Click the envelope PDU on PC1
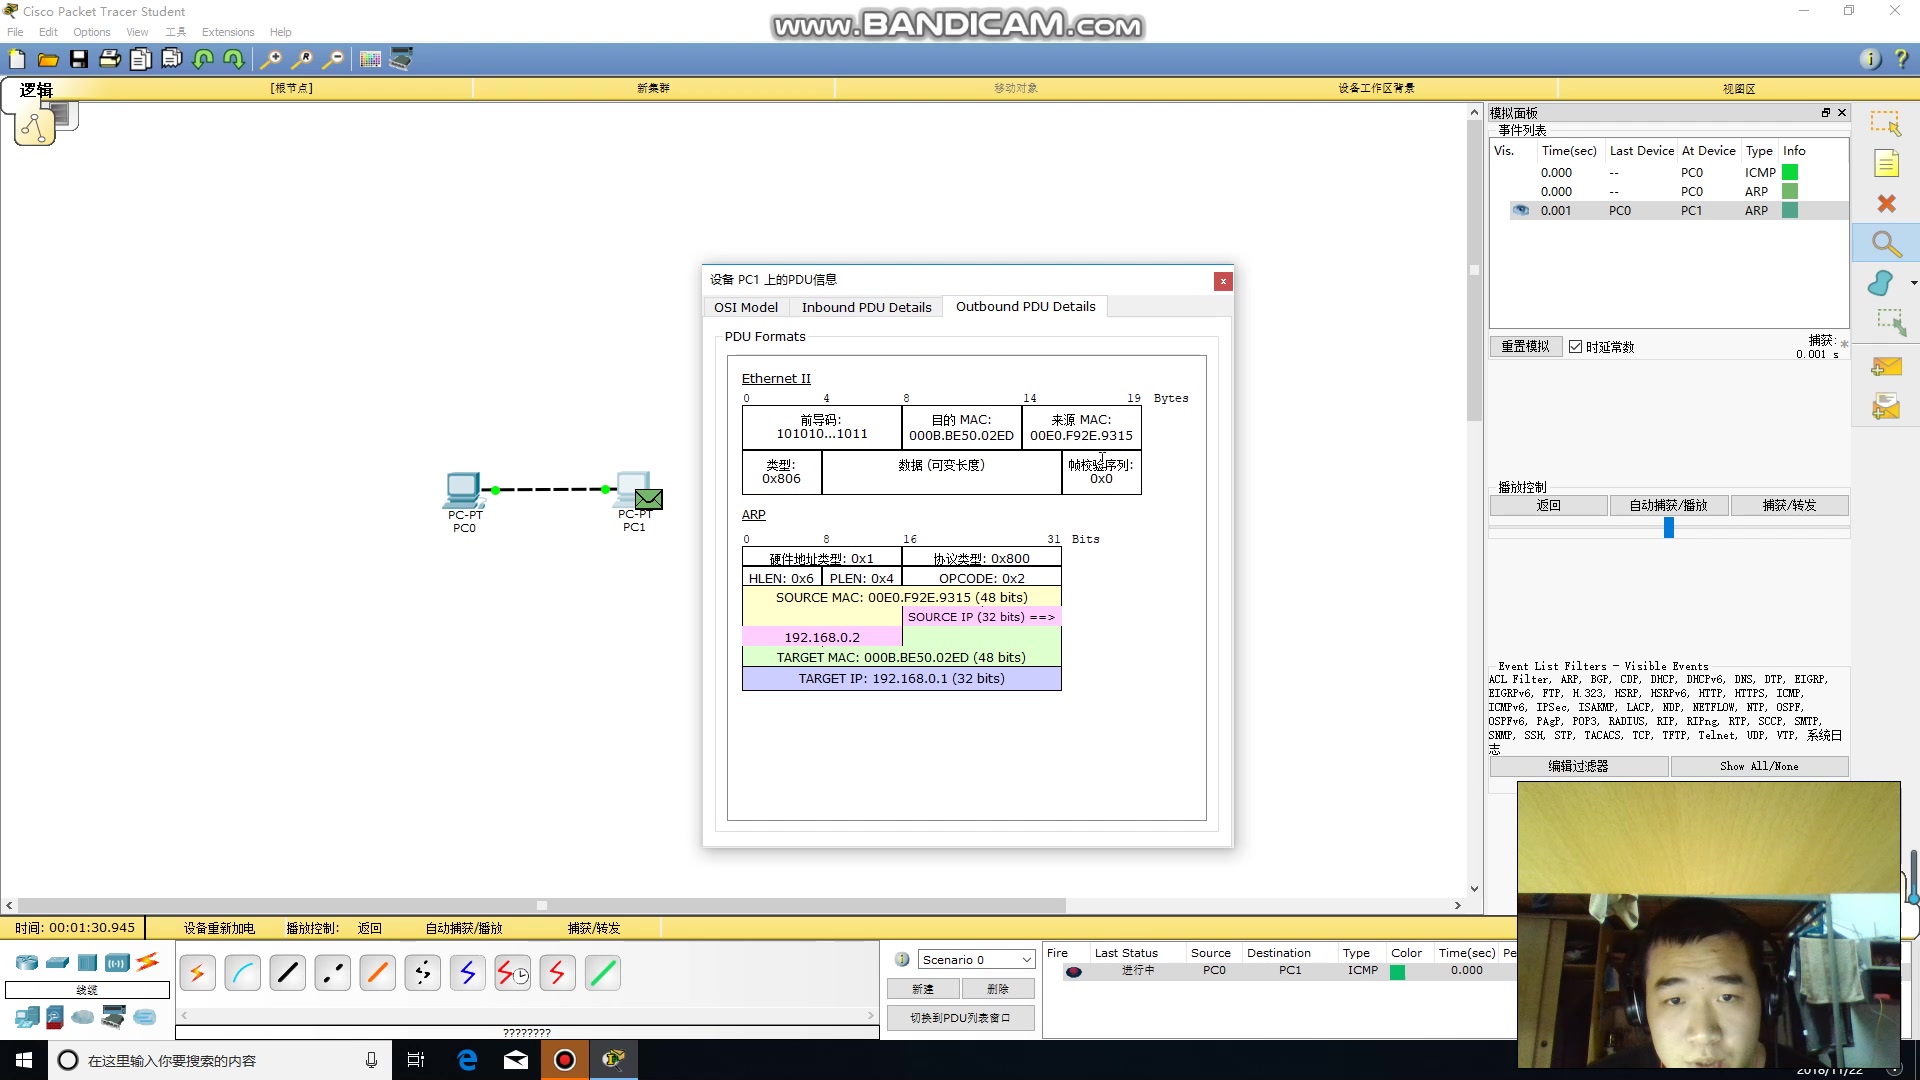Image resolution: width=1920 pixels, height=1080 pixels. point(648,499)
